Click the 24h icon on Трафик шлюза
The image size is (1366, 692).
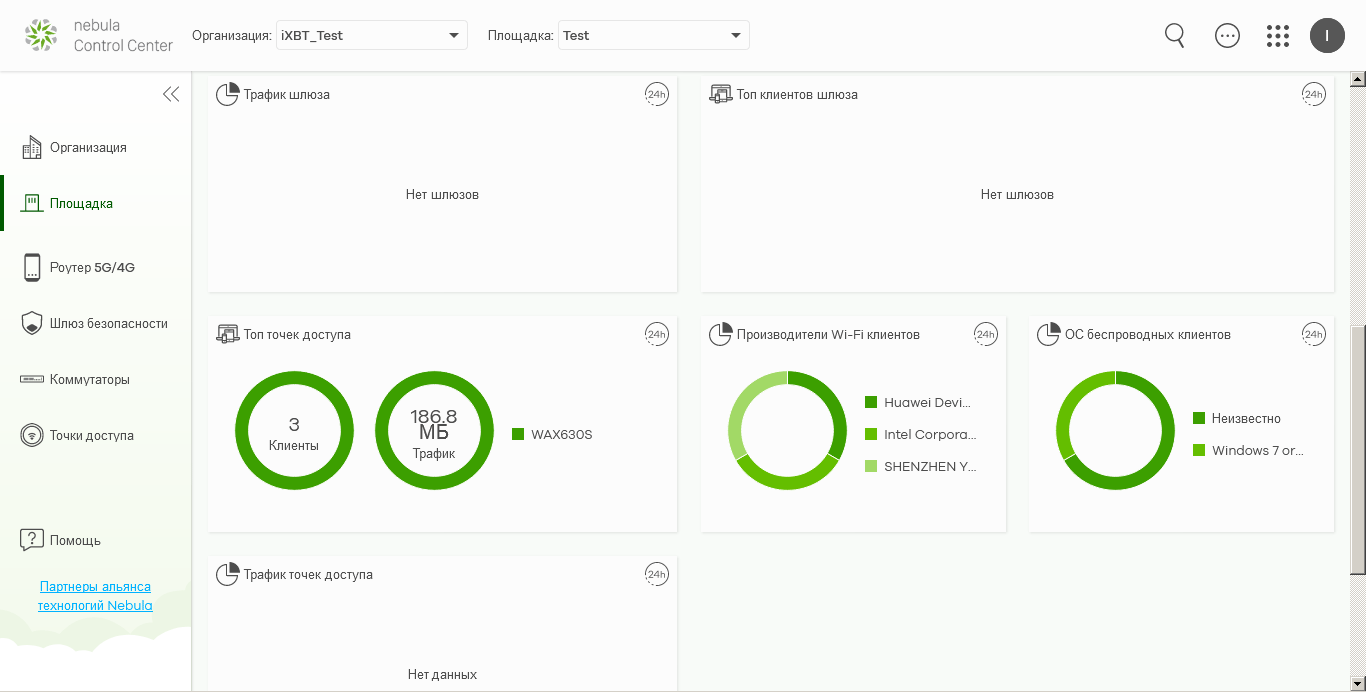tap(656, 95)
